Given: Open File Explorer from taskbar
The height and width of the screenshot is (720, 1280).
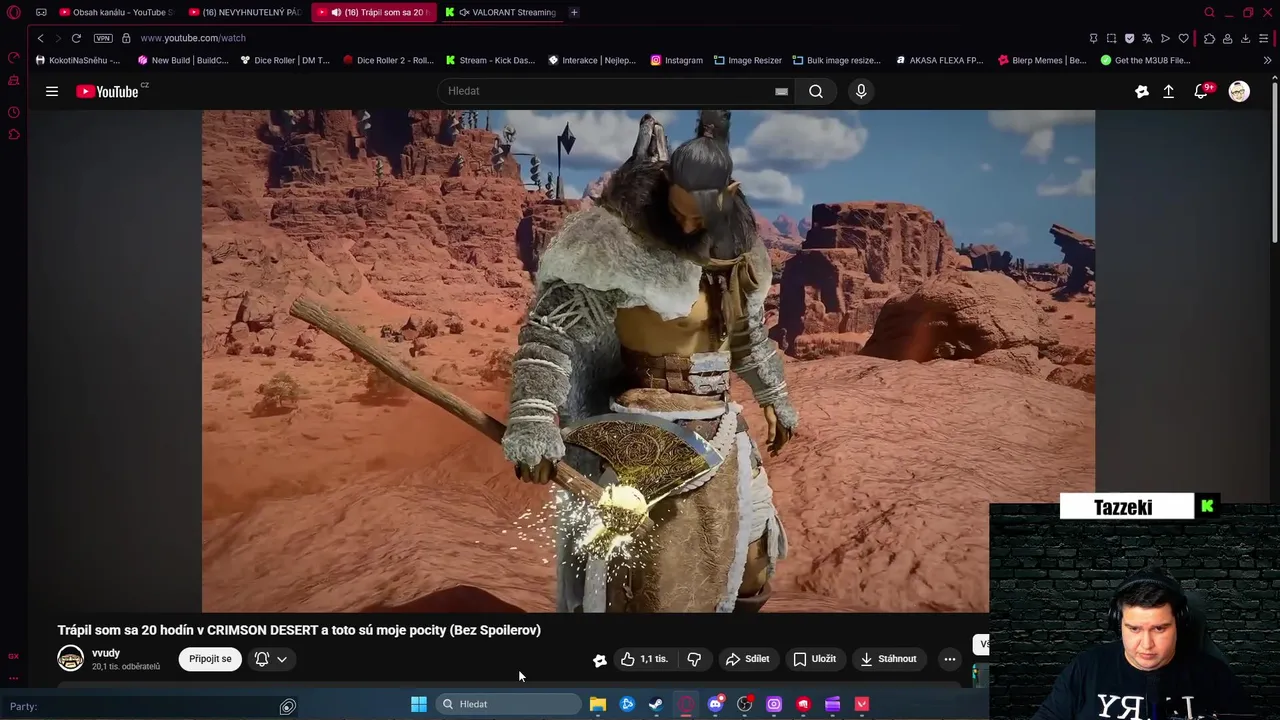Looking at the screenshot, I should coord(598,704).
